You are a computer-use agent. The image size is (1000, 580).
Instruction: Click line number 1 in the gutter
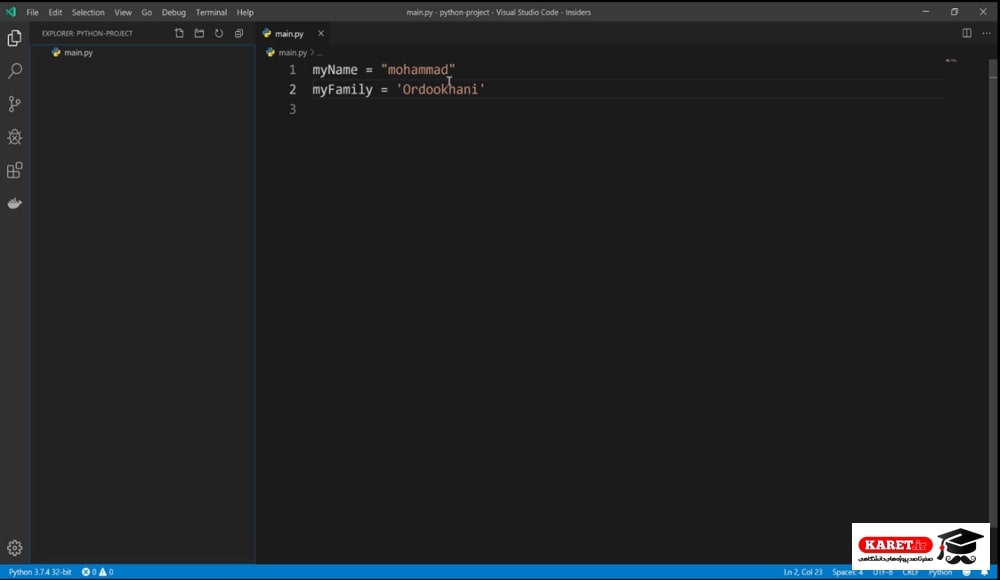293,70
